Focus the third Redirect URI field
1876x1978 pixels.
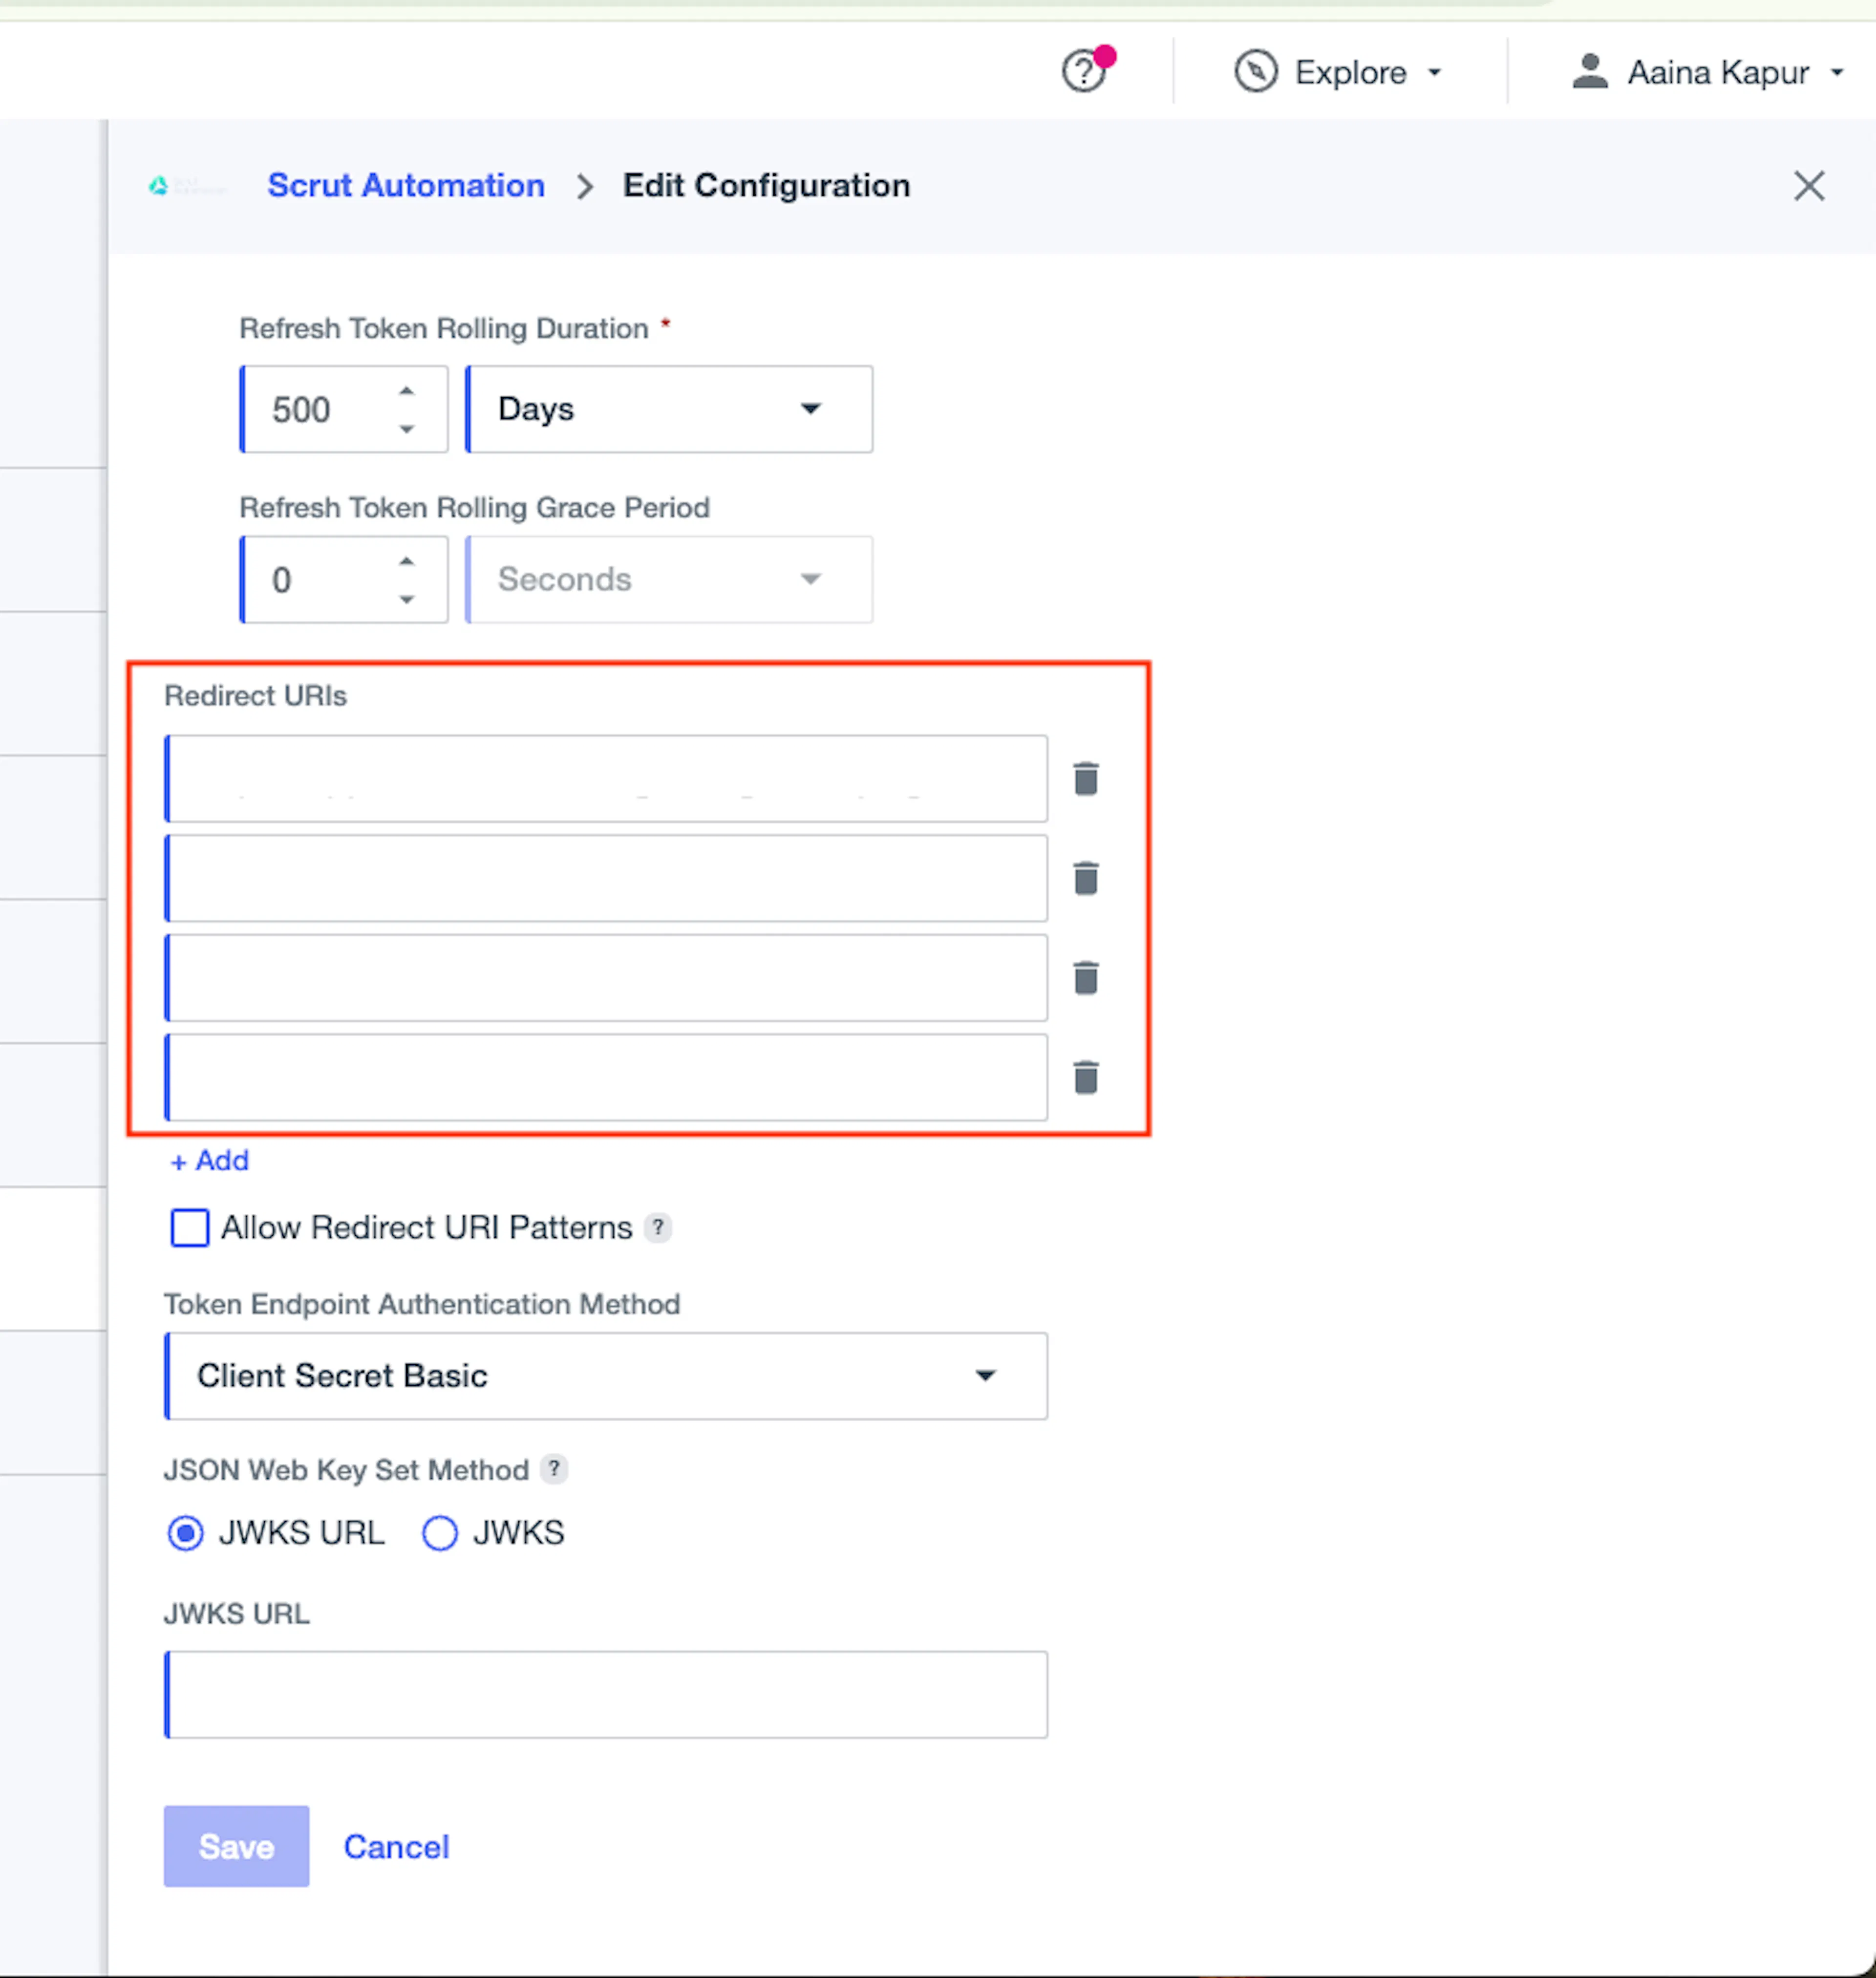pos(606,978)
